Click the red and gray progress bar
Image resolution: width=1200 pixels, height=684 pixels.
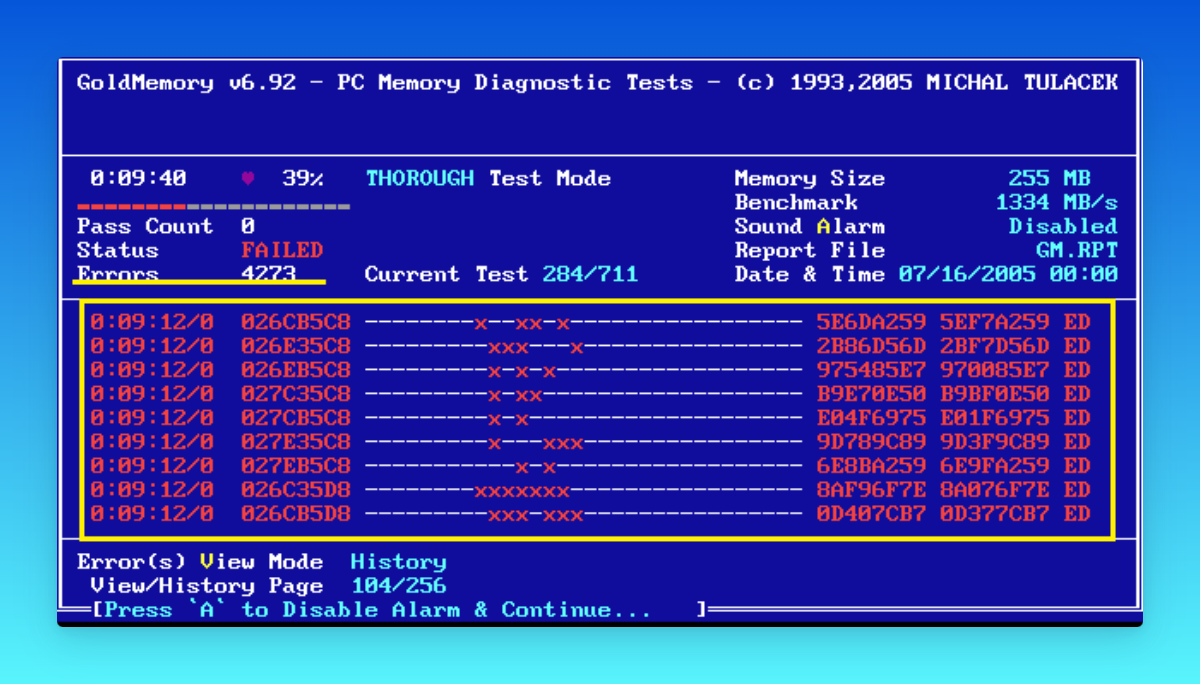[214, 207]
